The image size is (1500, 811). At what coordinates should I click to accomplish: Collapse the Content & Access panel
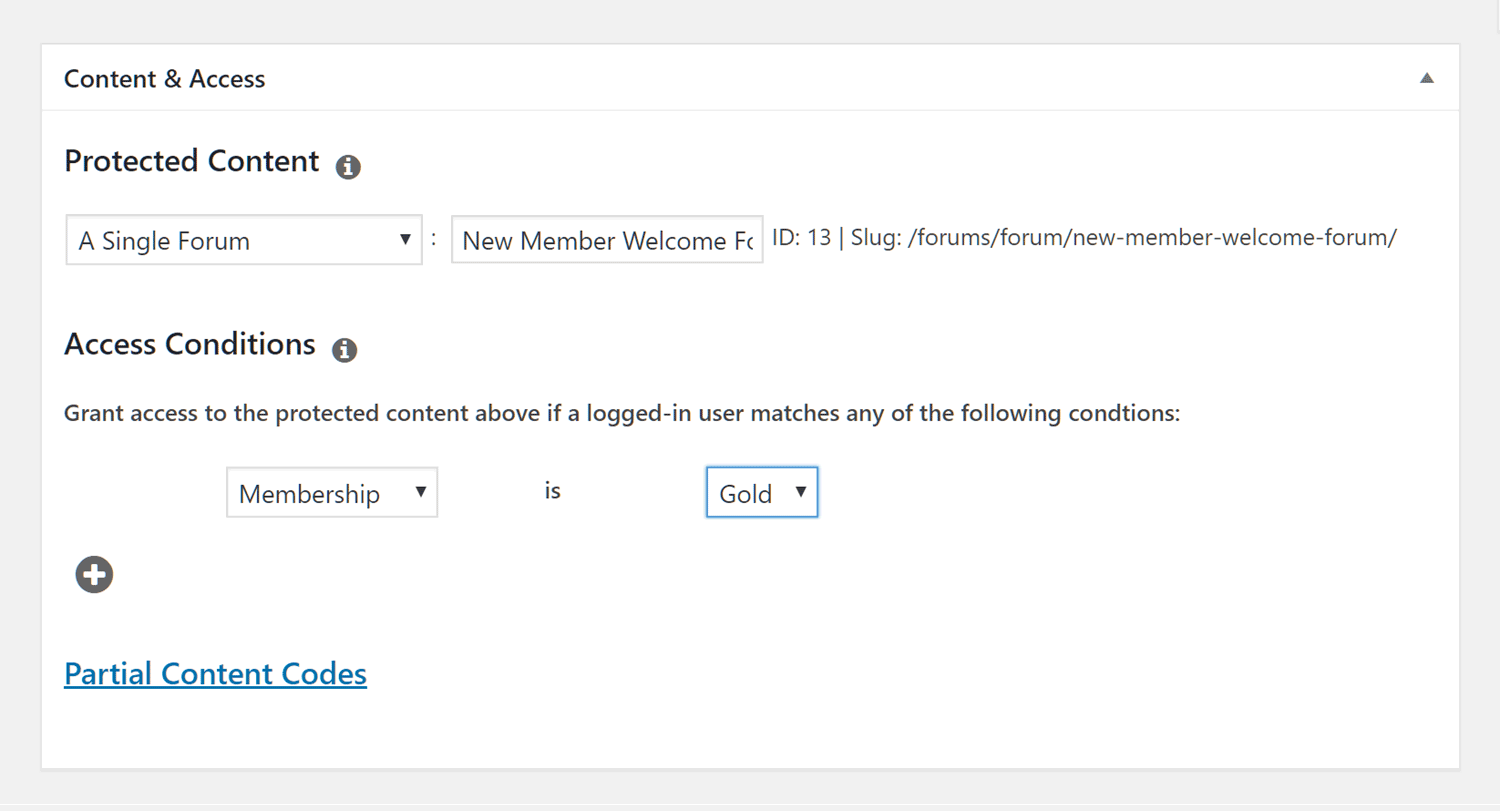pos(1427,78)
